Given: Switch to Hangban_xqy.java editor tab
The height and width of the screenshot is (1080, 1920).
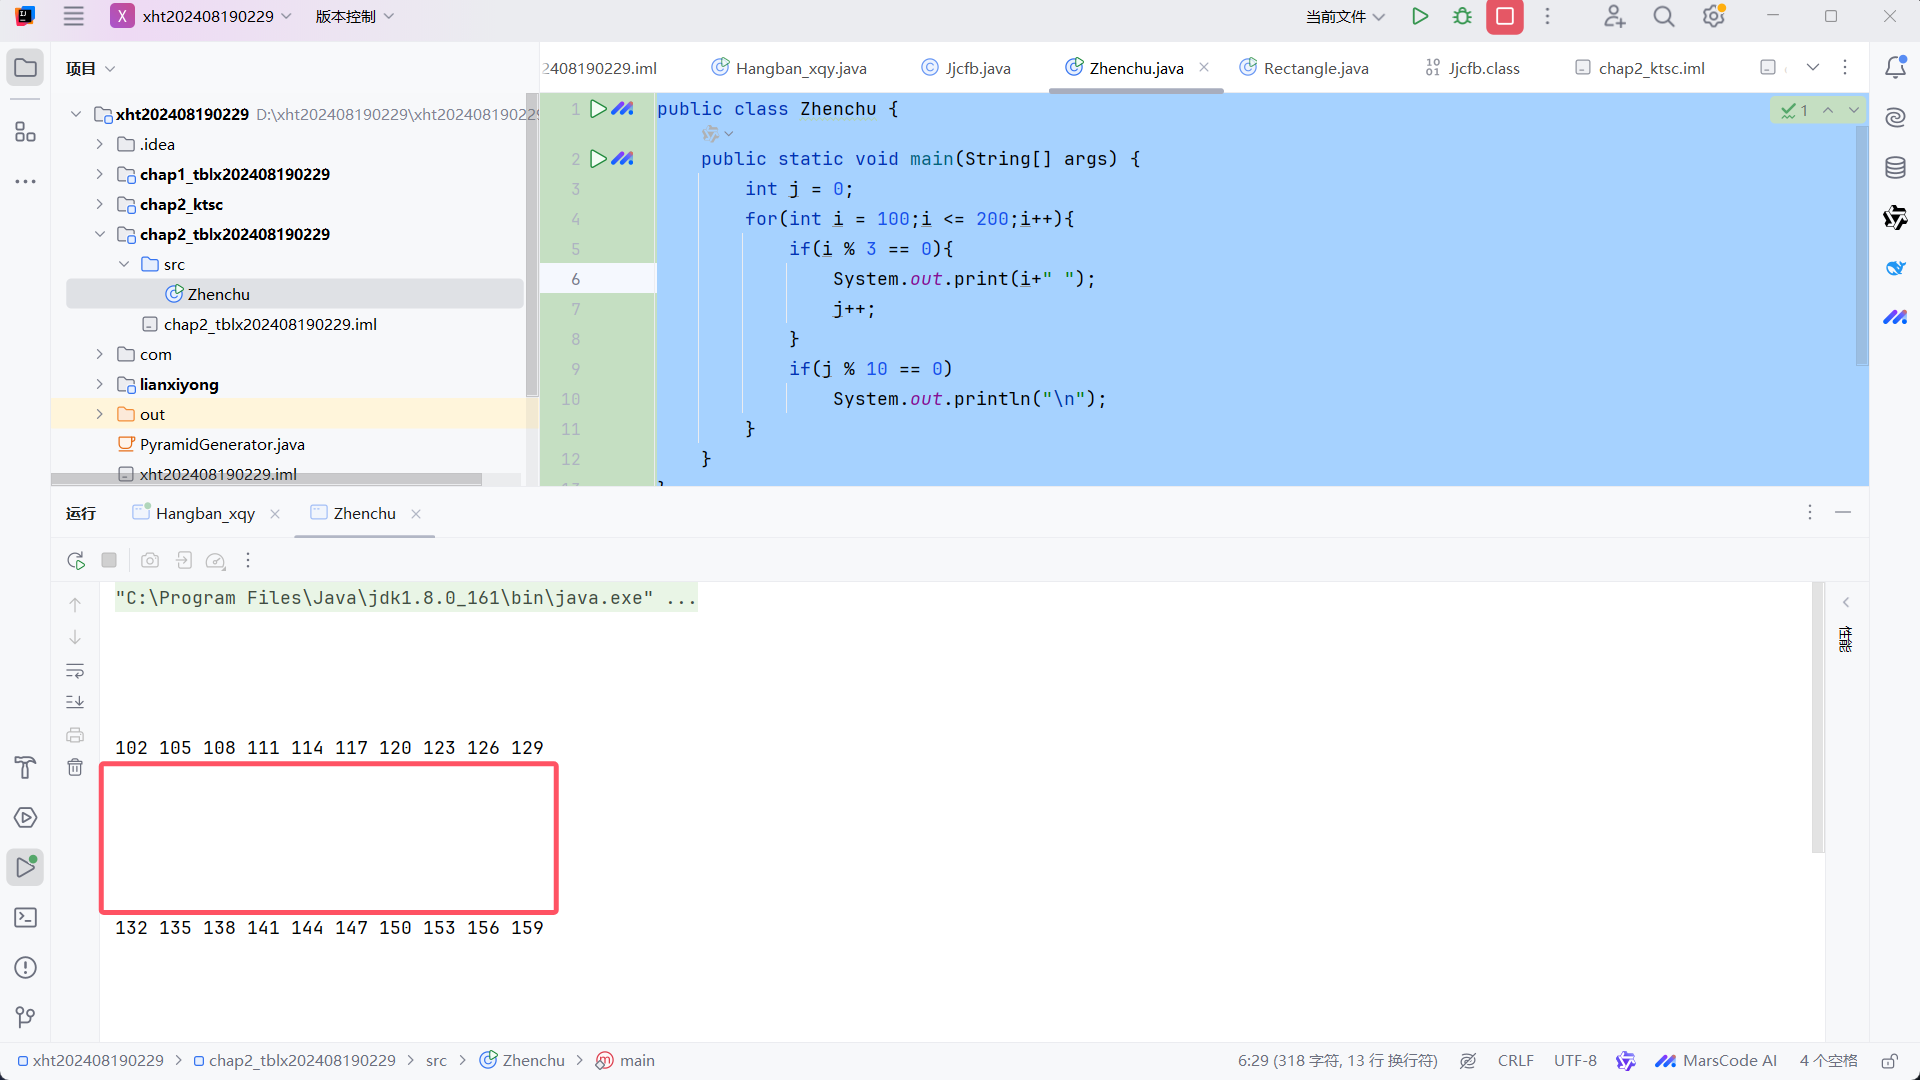Looking at the screenshot, I should coord(789,68).
